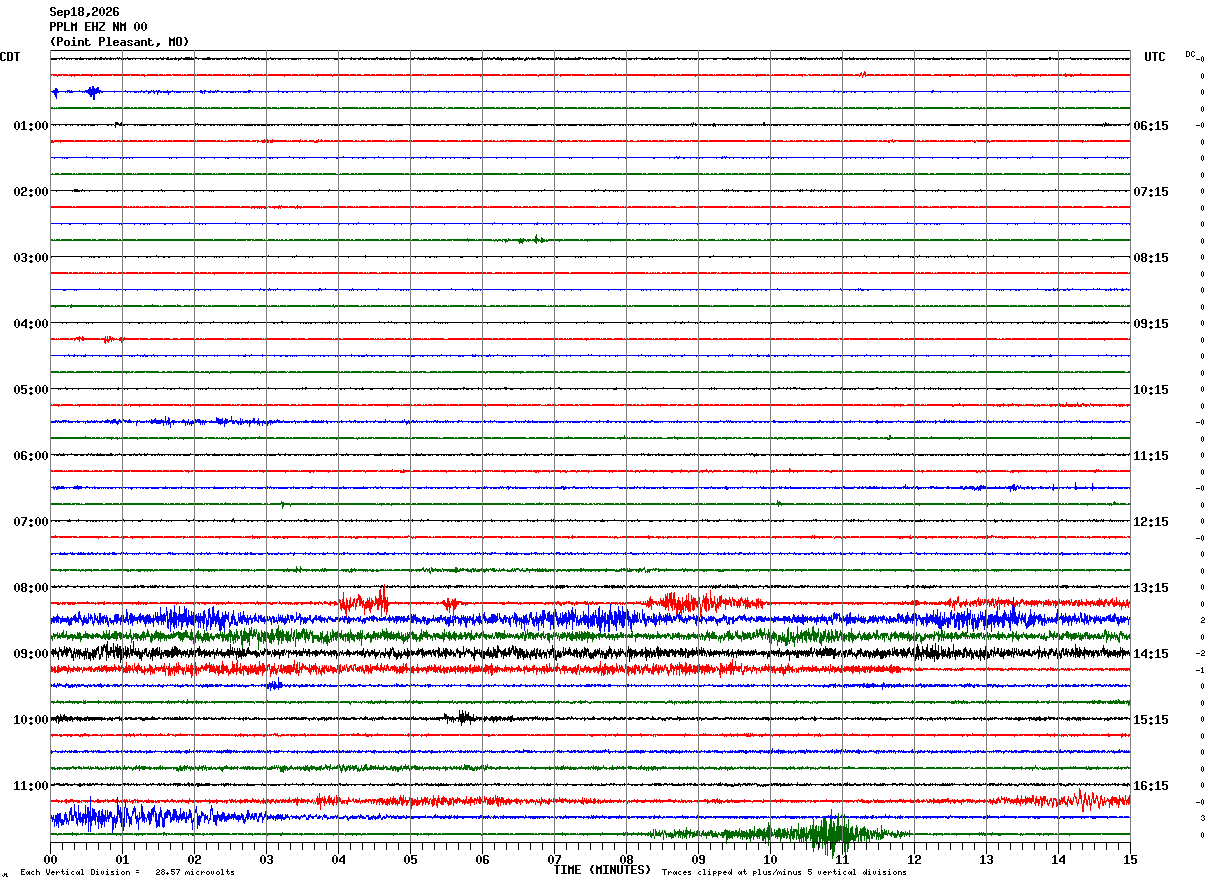This screenshot has height=886, width=1210.
Task: Select the 10 minute tick label
Action: (770, 859)
